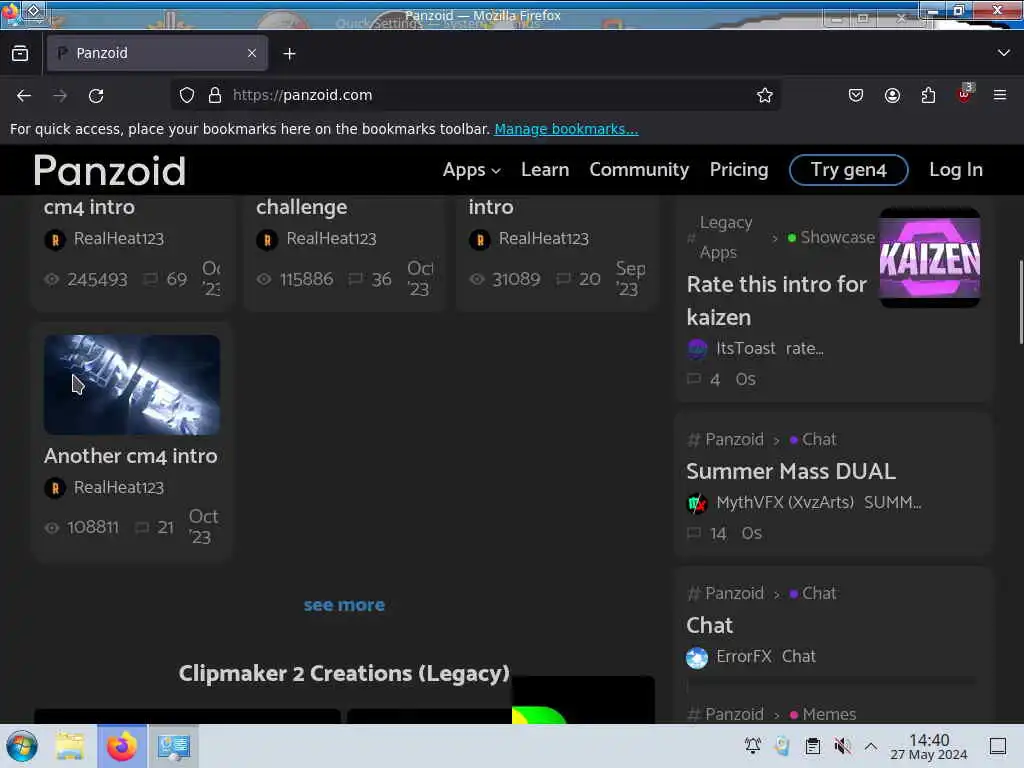Open Firefox View tab-history icon
This screenshot has width=1024, height=768.
click(20, 54)
